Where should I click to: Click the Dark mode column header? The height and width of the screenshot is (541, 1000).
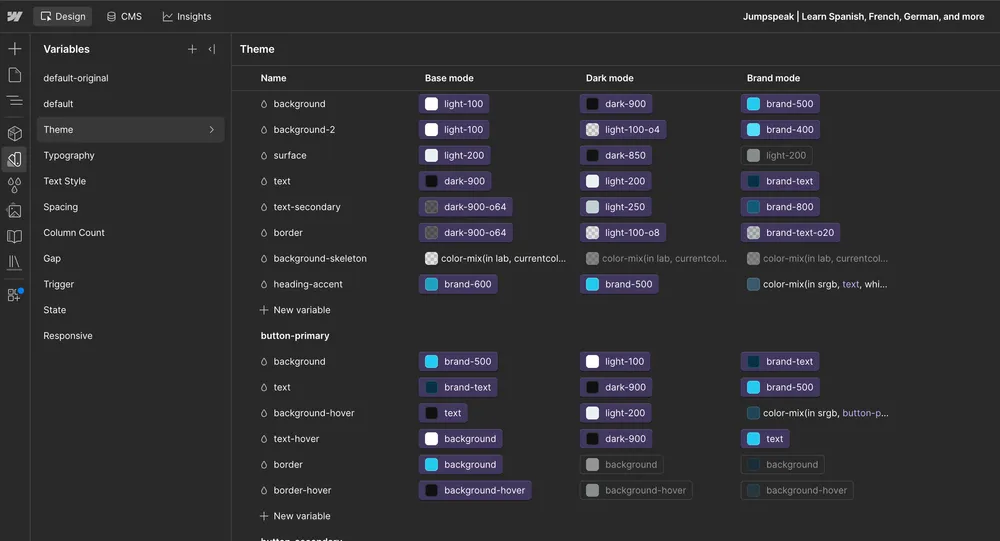point(609,78)
